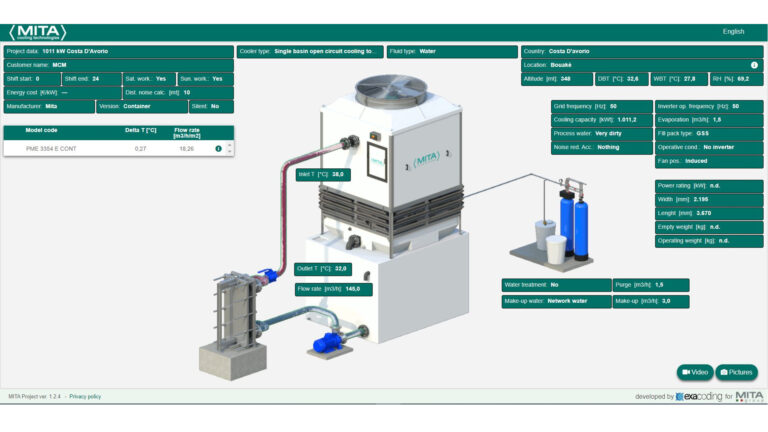Viewport: 768px width, 432px height.
Task: Click the Cooling capacity 1.011,2 field
Action: (x=601, y=120)
